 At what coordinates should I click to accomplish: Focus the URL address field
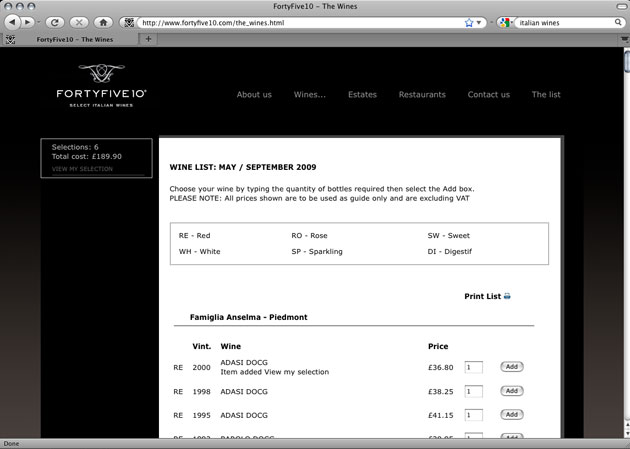301,23
